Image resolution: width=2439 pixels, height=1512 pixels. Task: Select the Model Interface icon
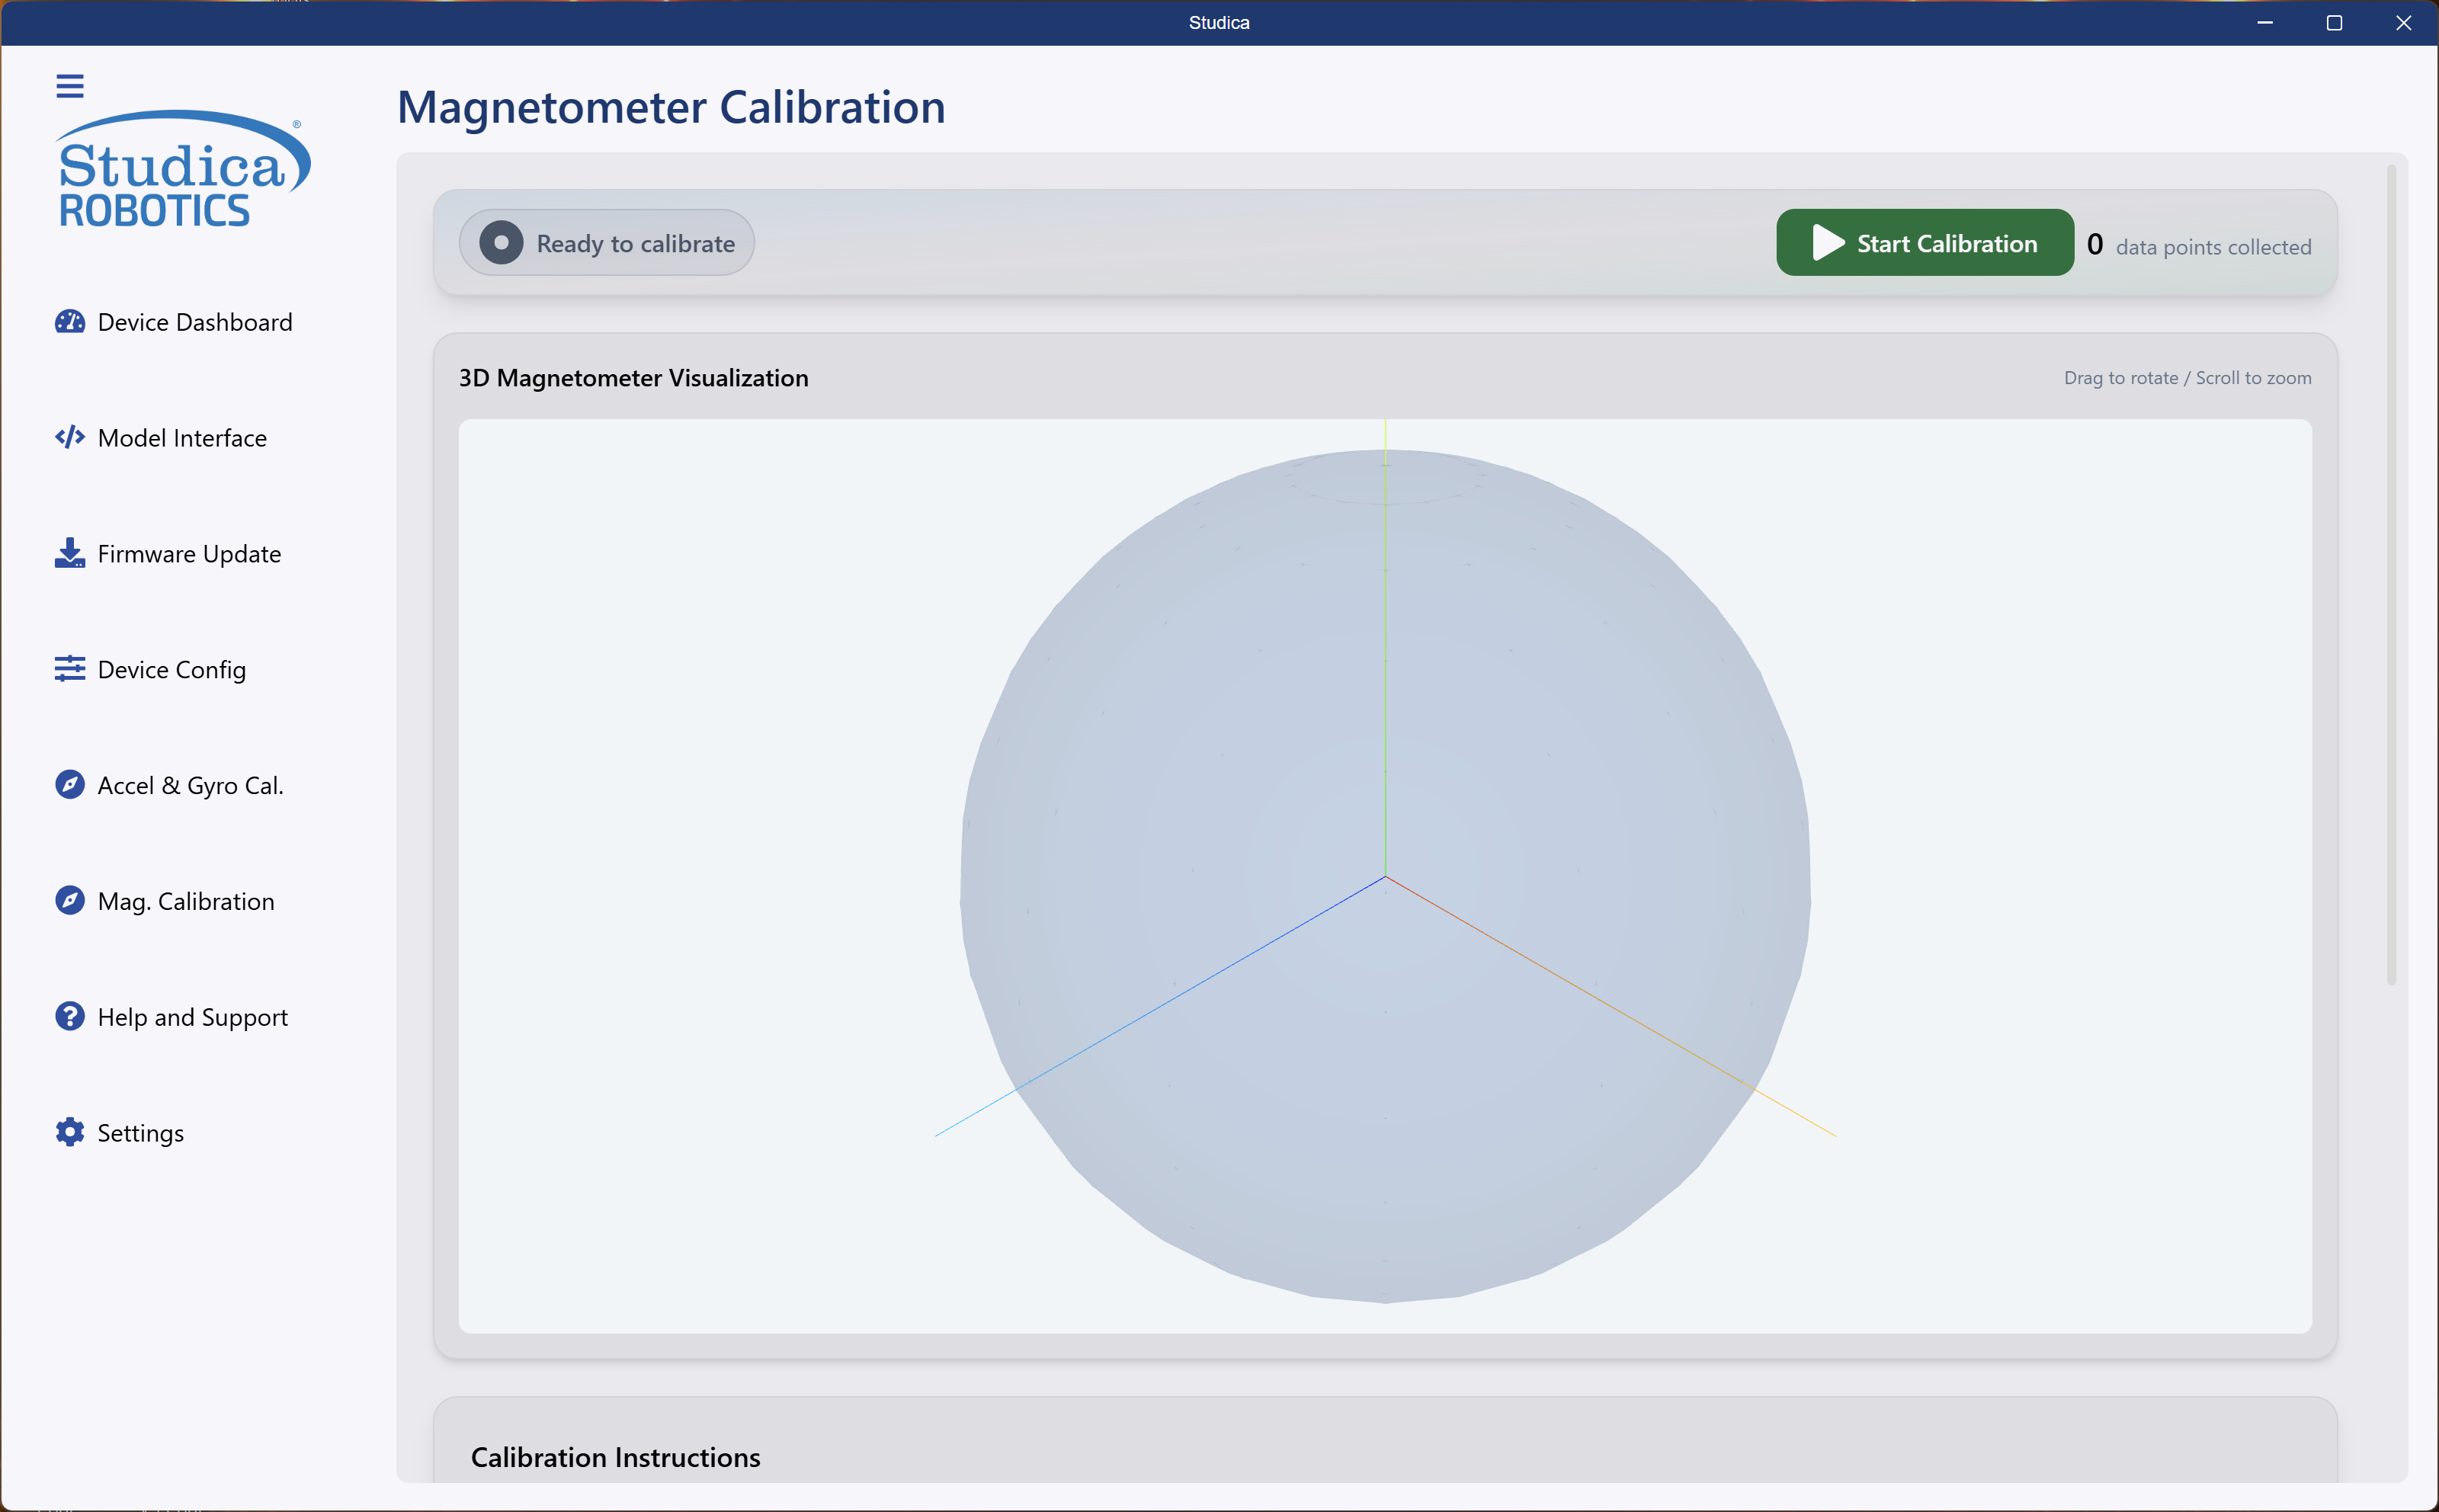(70, 437)
